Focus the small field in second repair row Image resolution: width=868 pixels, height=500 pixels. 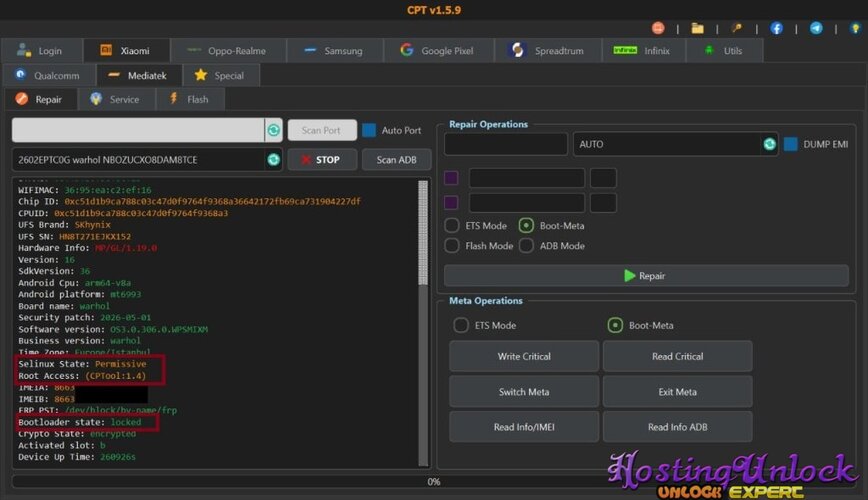603,202
